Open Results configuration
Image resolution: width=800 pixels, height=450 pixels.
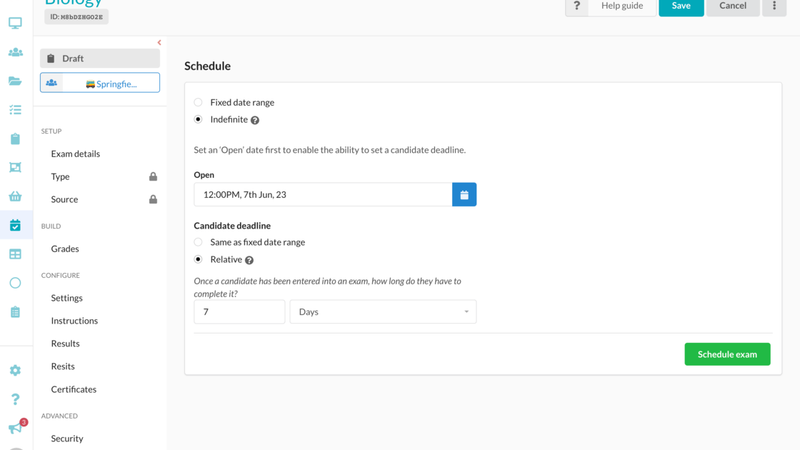65,343
